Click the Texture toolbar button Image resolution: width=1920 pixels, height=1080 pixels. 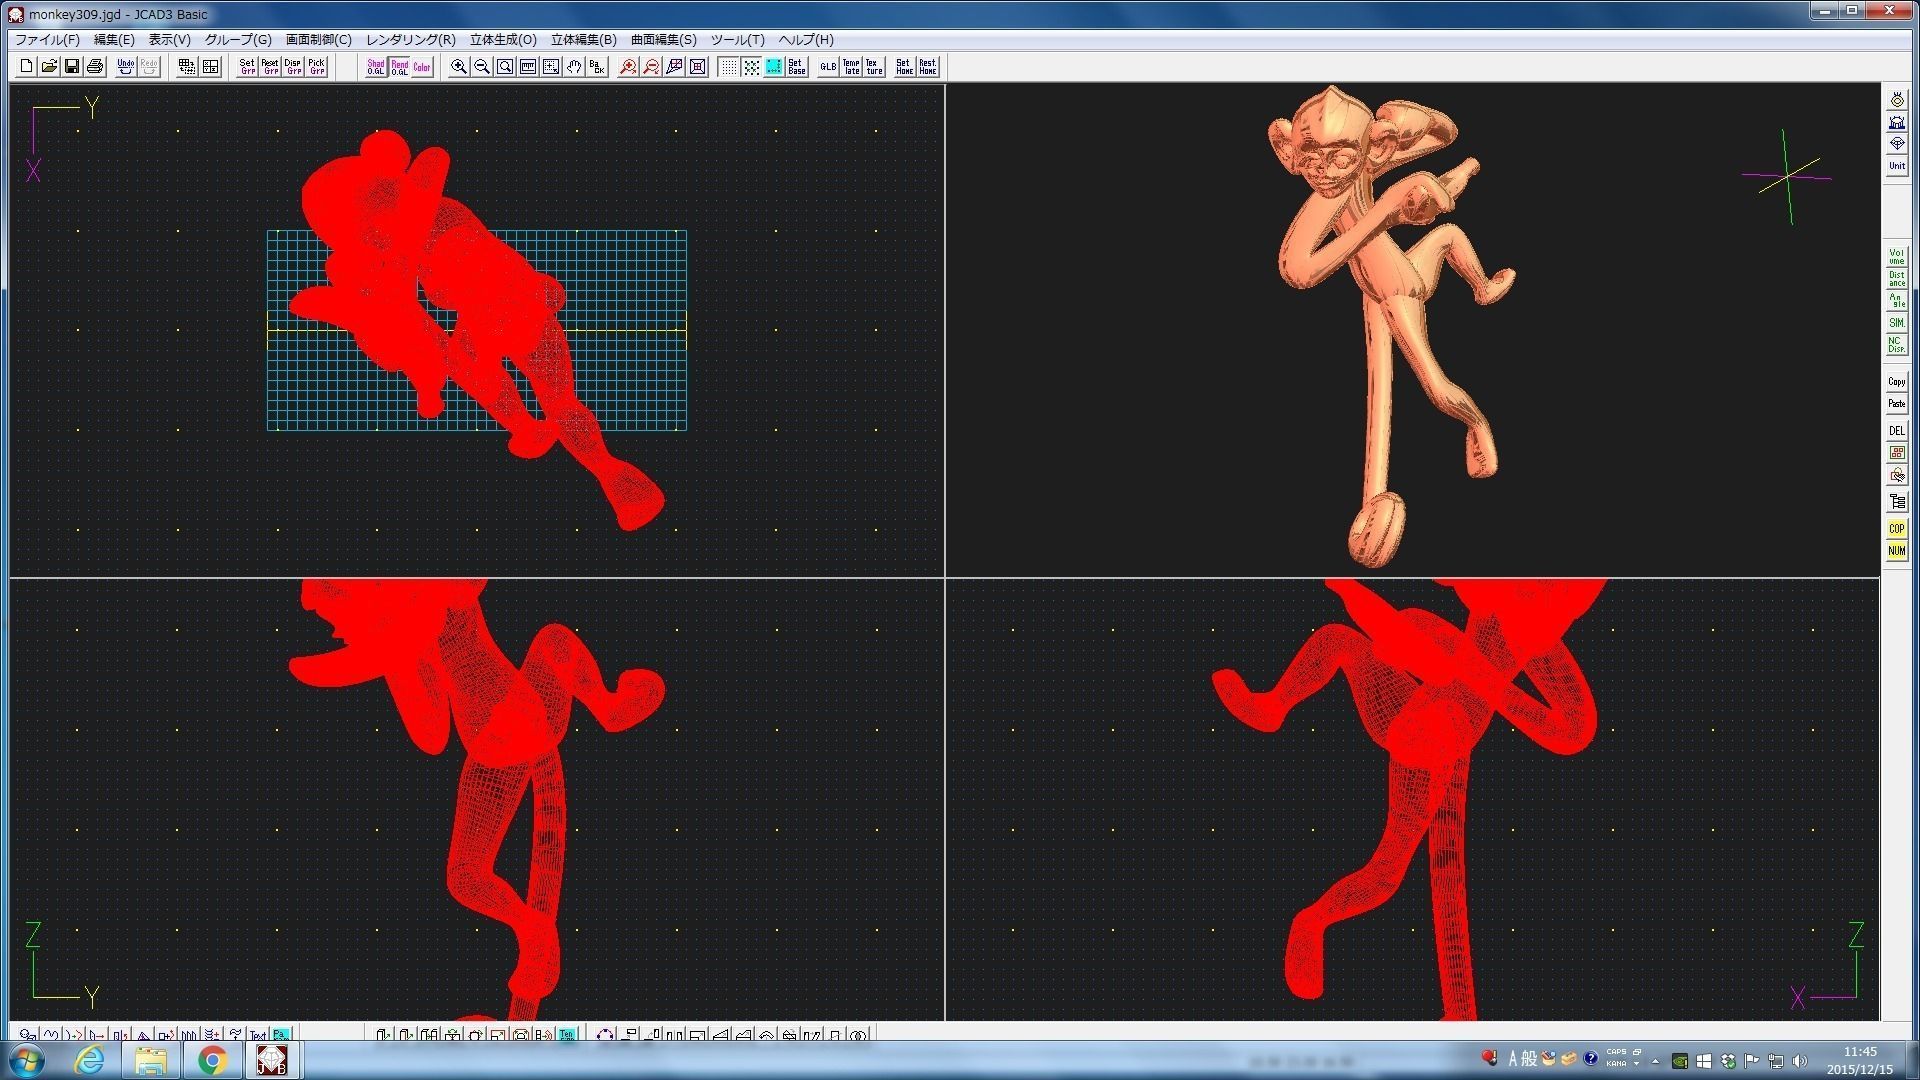click(x=874, y=67)
